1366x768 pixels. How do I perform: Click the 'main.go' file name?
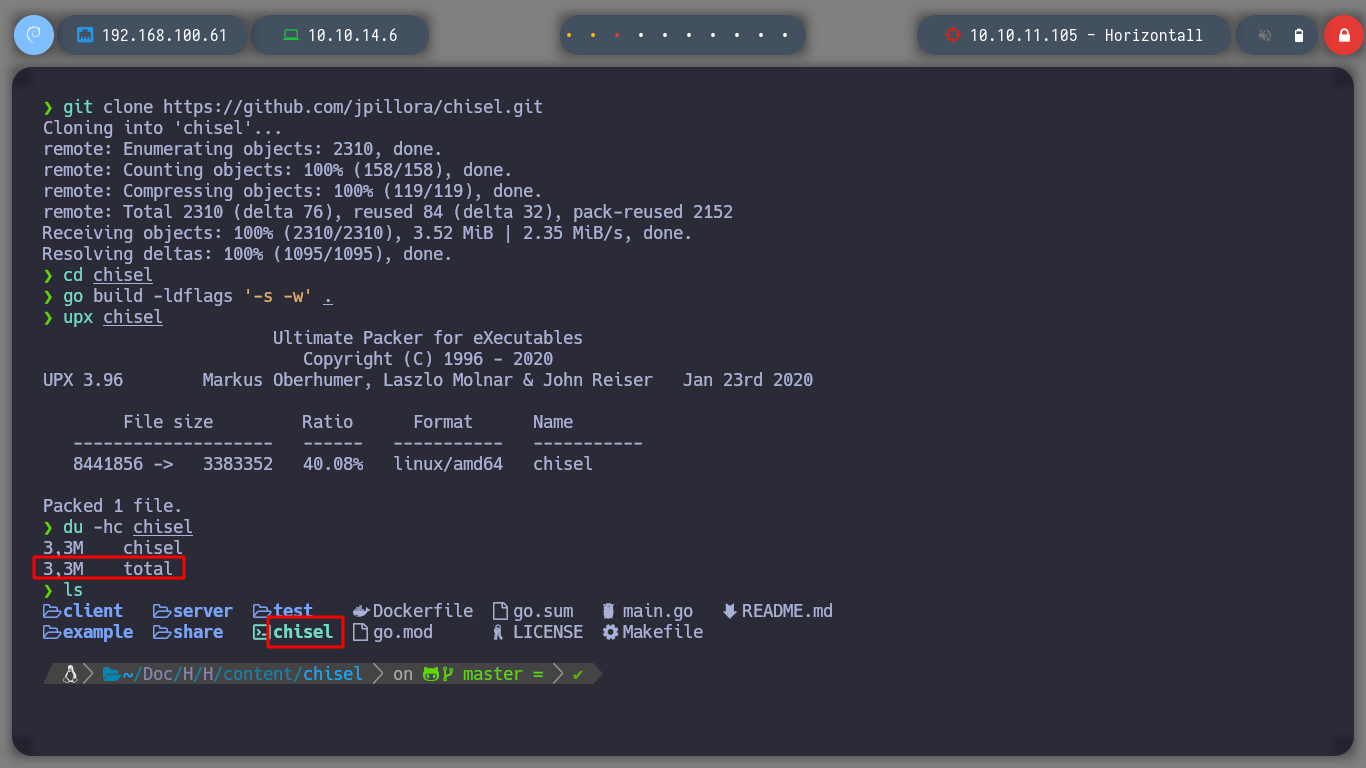[x=658, y=611]
